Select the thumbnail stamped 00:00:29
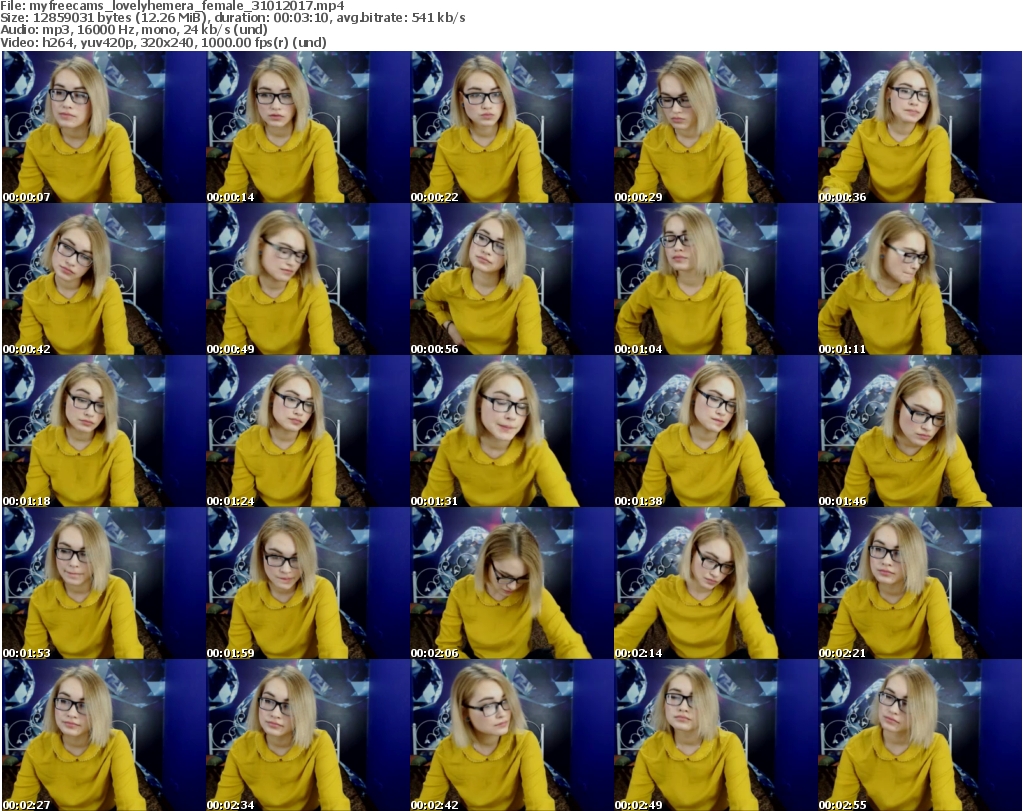 tap(716, 127)
